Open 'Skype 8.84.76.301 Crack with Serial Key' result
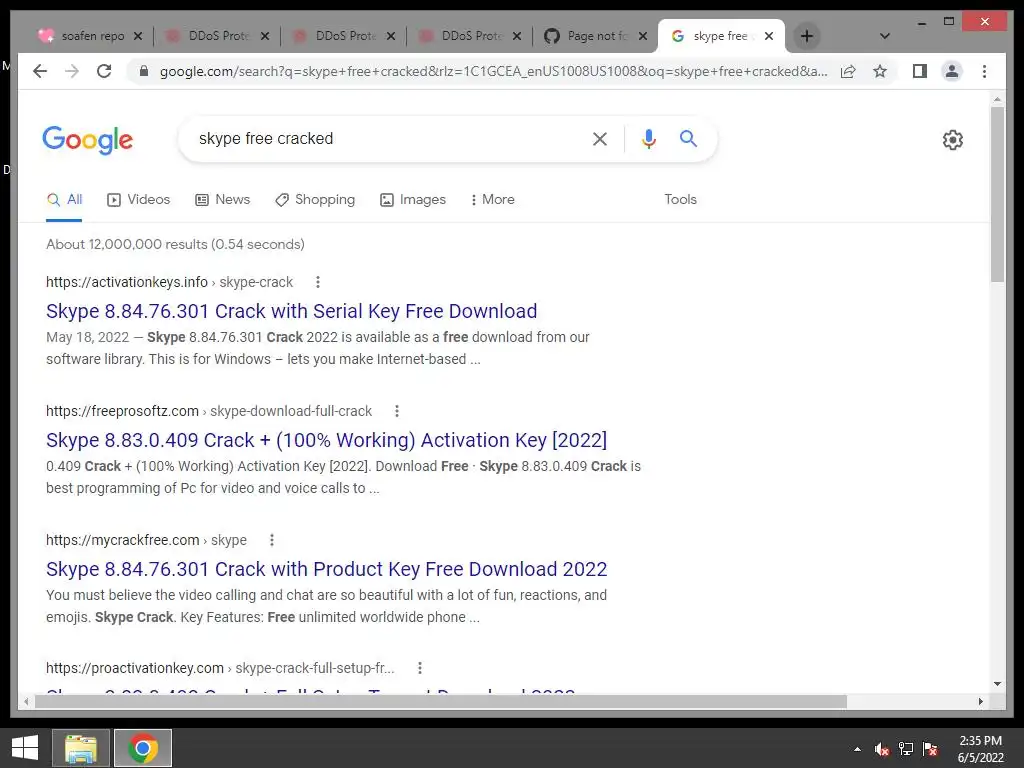Image resolution: width=1024 pixels, height=768 pixels. click(x=291, y=311)
